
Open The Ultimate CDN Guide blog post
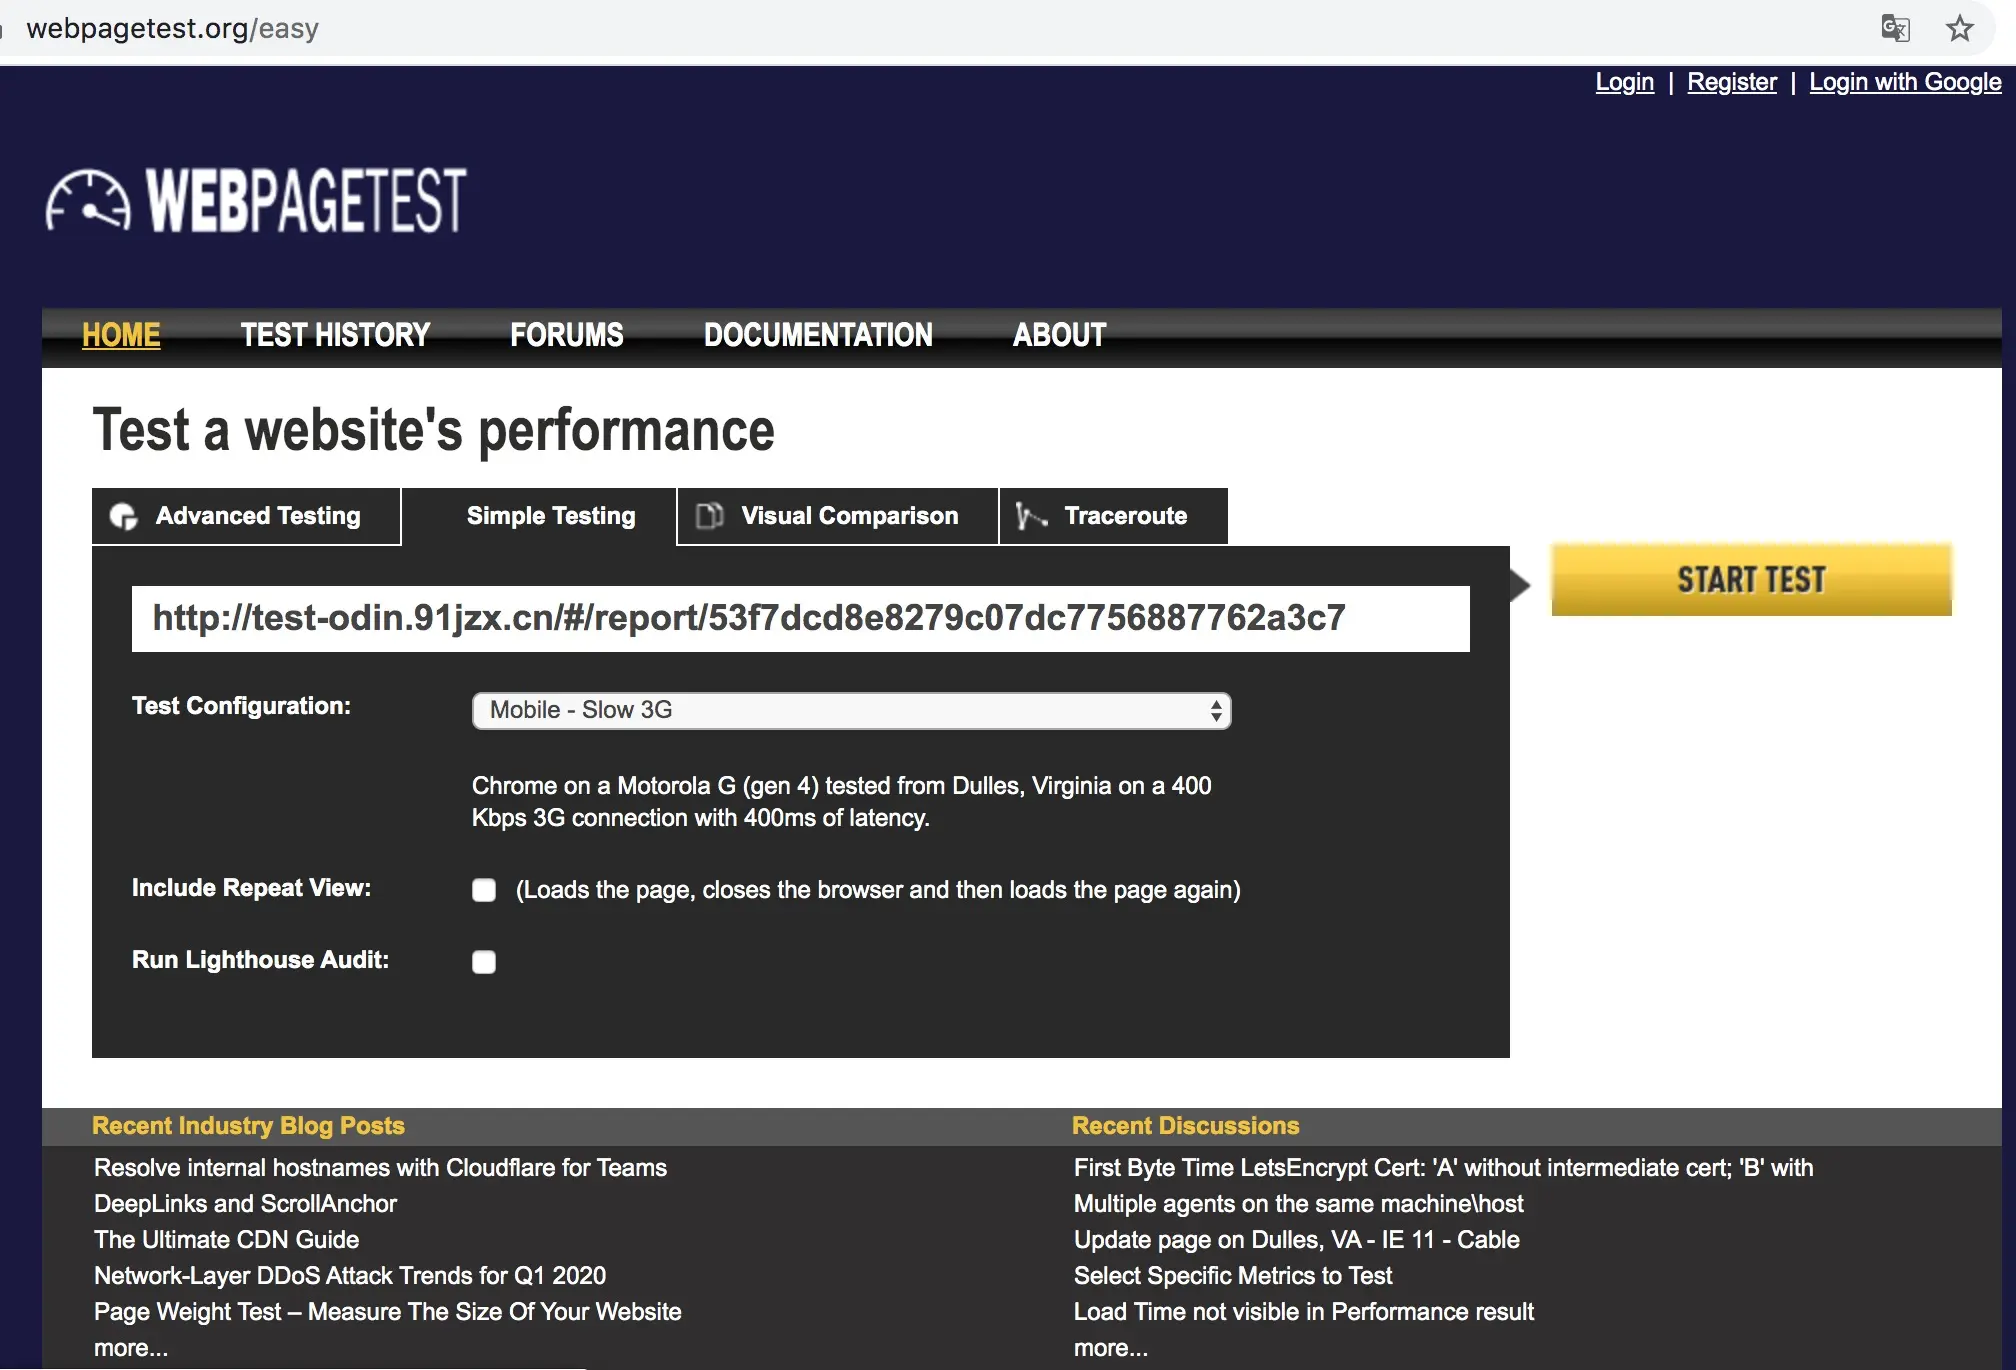pyautogui.click(x=226, y=1240)
